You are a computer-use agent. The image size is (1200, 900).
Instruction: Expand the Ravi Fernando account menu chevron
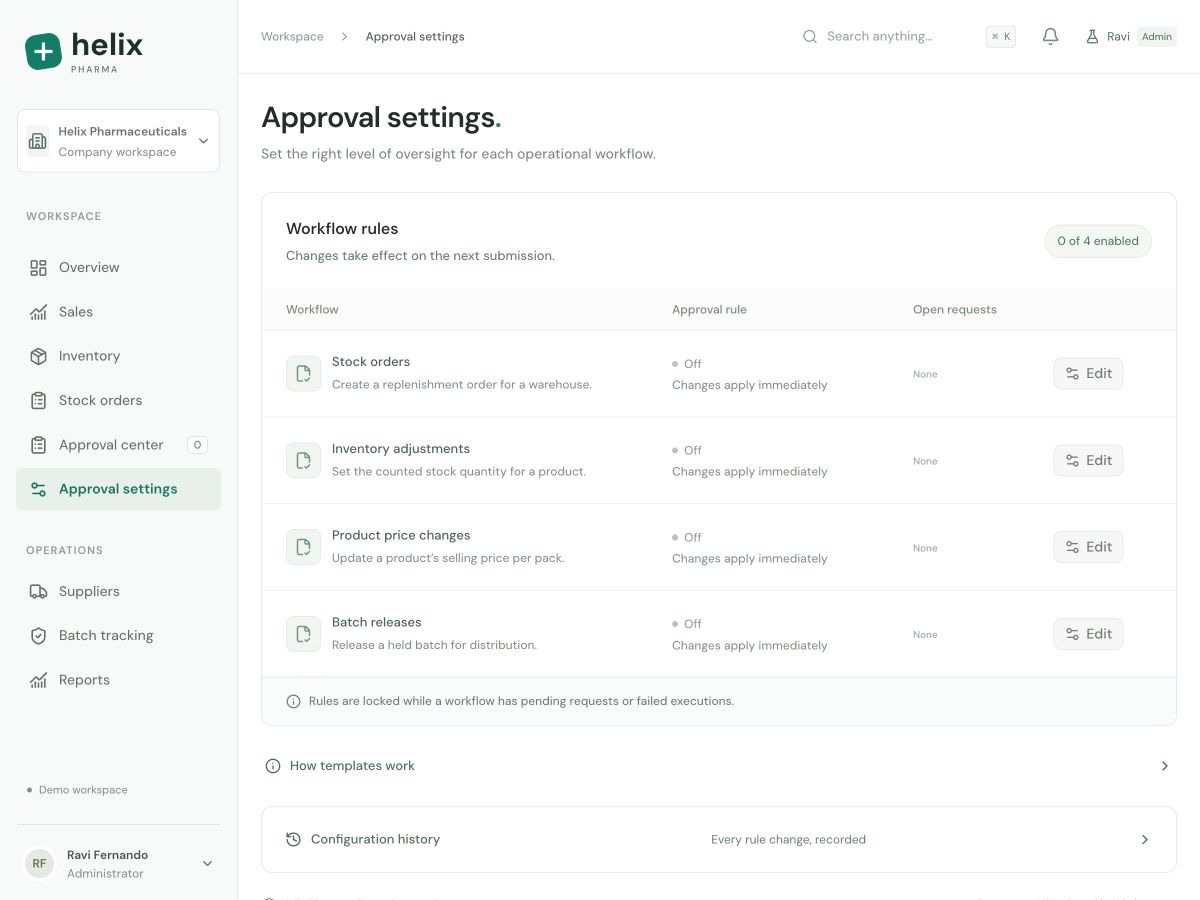pos(207,864)
